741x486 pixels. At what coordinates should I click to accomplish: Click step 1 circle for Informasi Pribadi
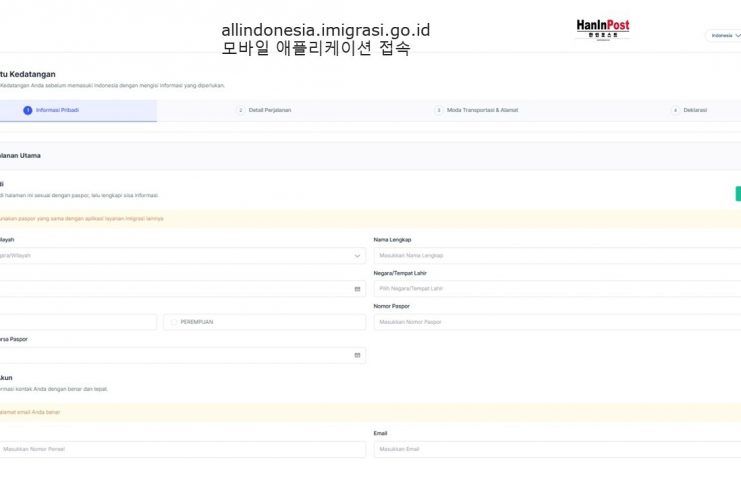tap(28, 110)
